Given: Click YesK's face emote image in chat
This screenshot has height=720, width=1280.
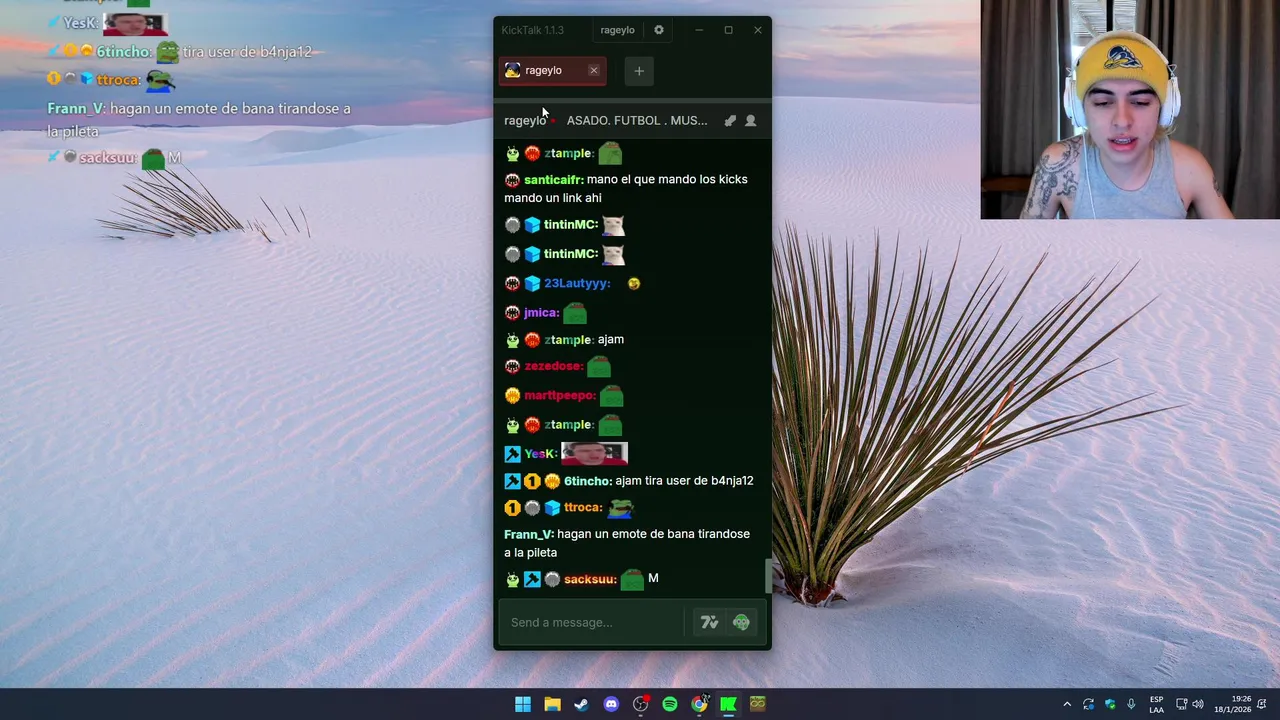Looking at the screenshot, I should (594, 453).
